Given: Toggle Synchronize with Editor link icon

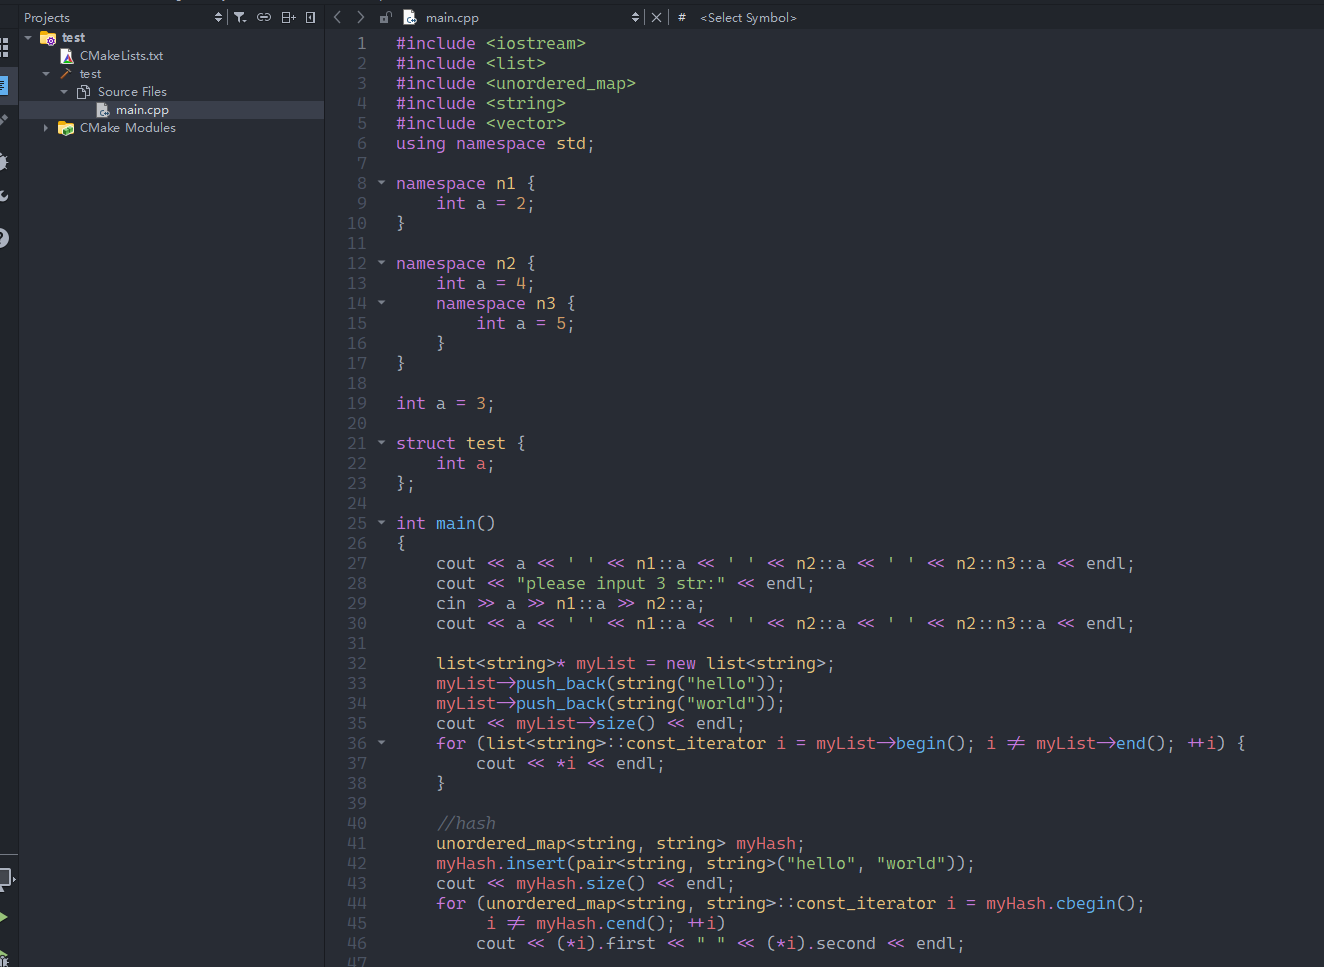Looking at the screenshot, I should click(x=263, y=17).
